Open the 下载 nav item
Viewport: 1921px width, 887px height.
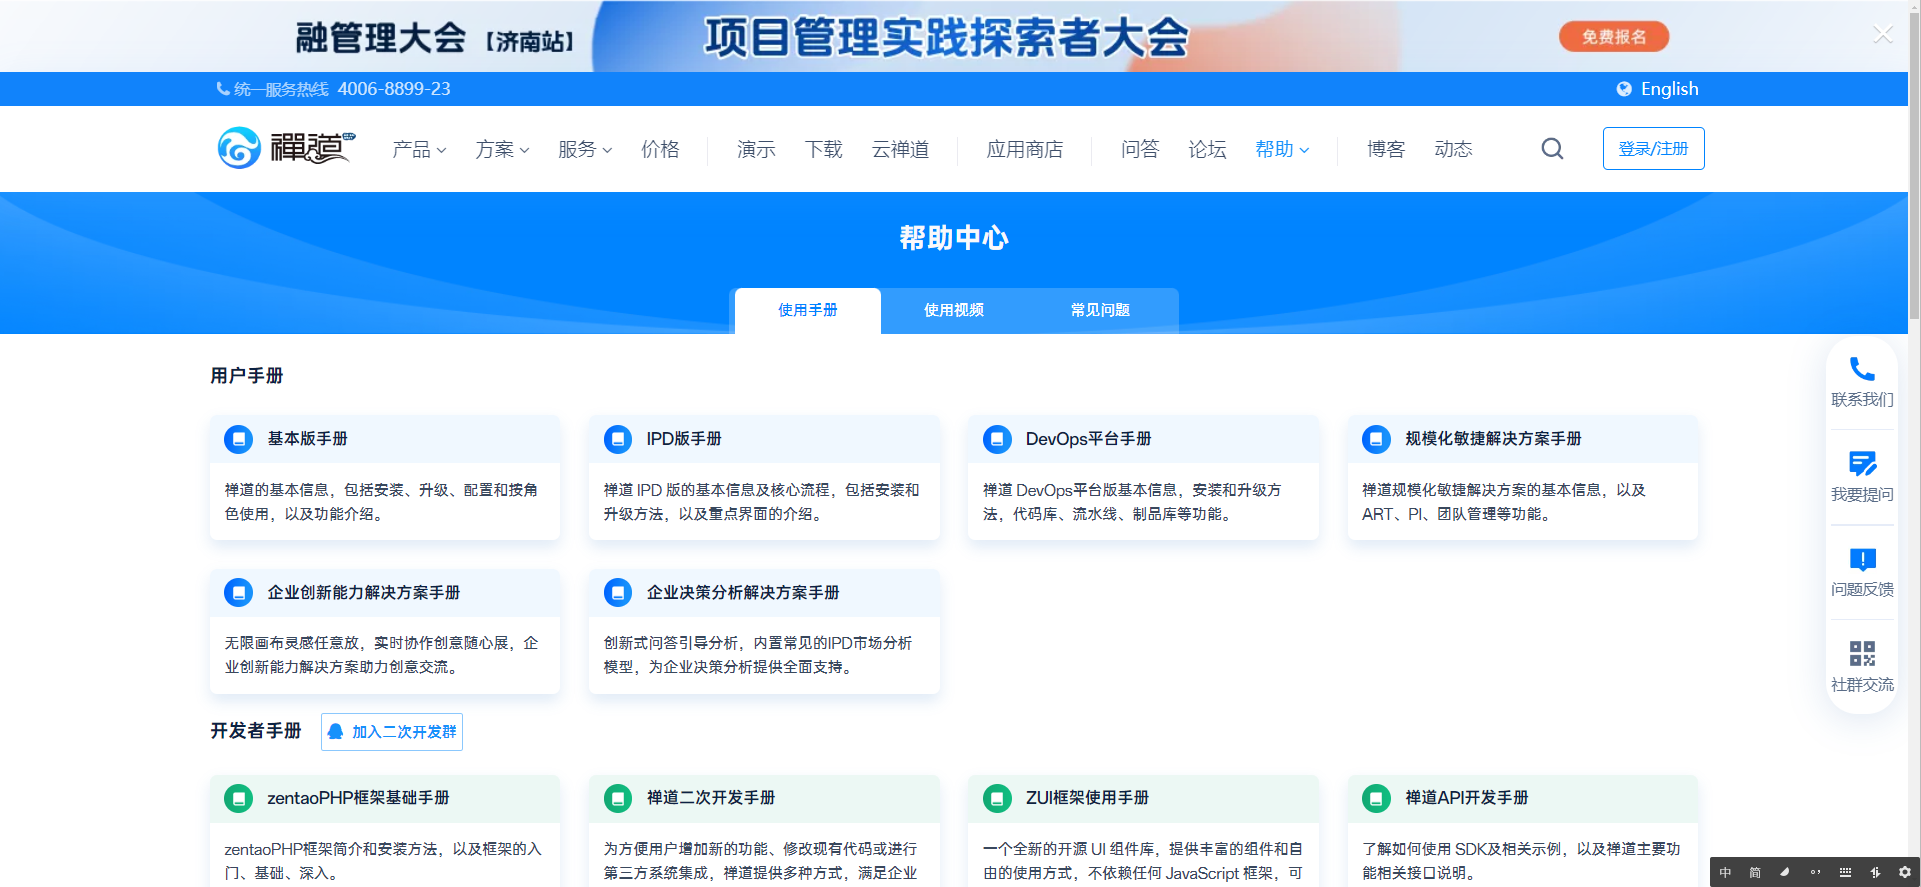[x=824, y=149]
